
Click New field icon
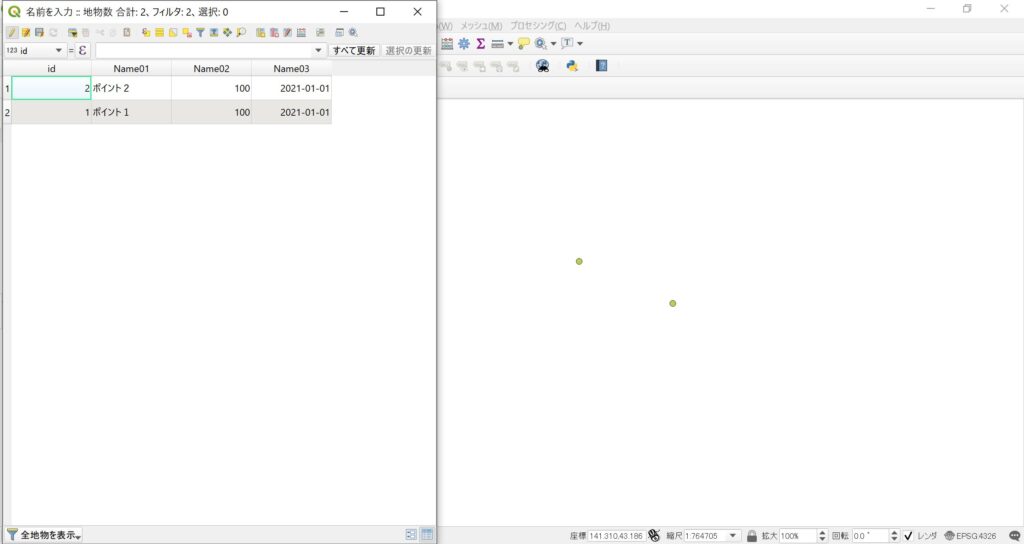261,32
